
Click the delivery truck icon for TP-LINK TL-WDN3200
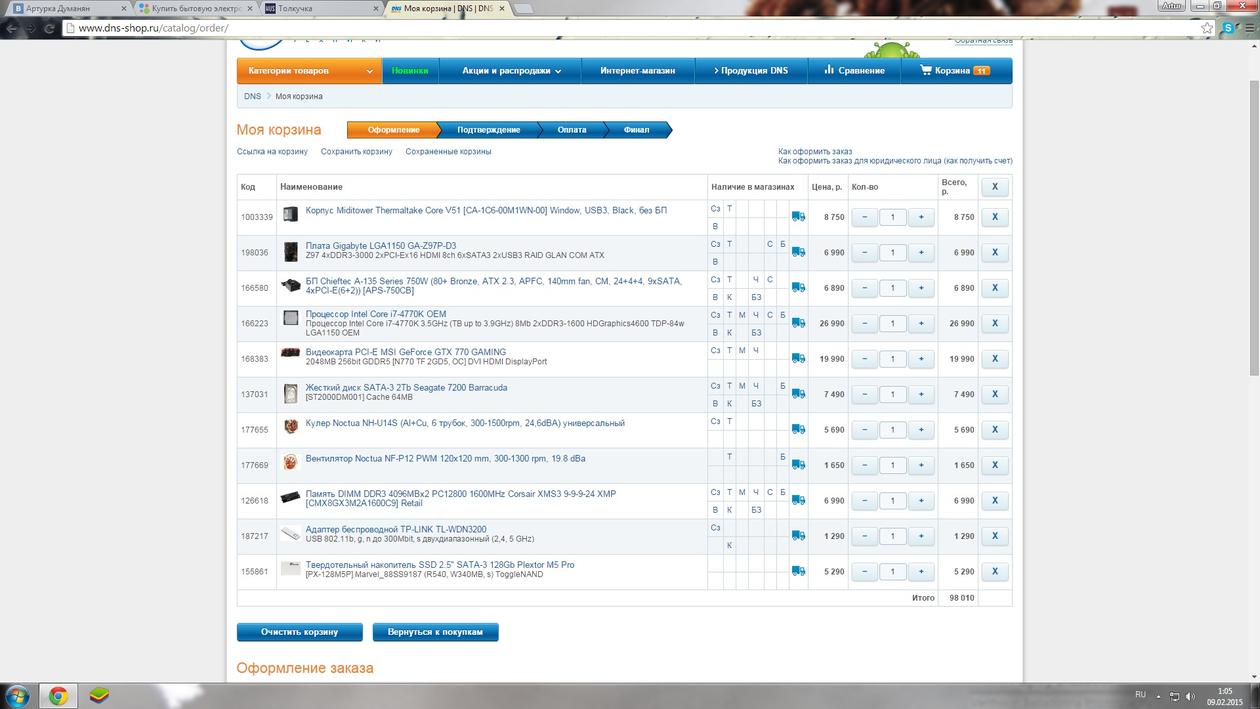[798, 536]
